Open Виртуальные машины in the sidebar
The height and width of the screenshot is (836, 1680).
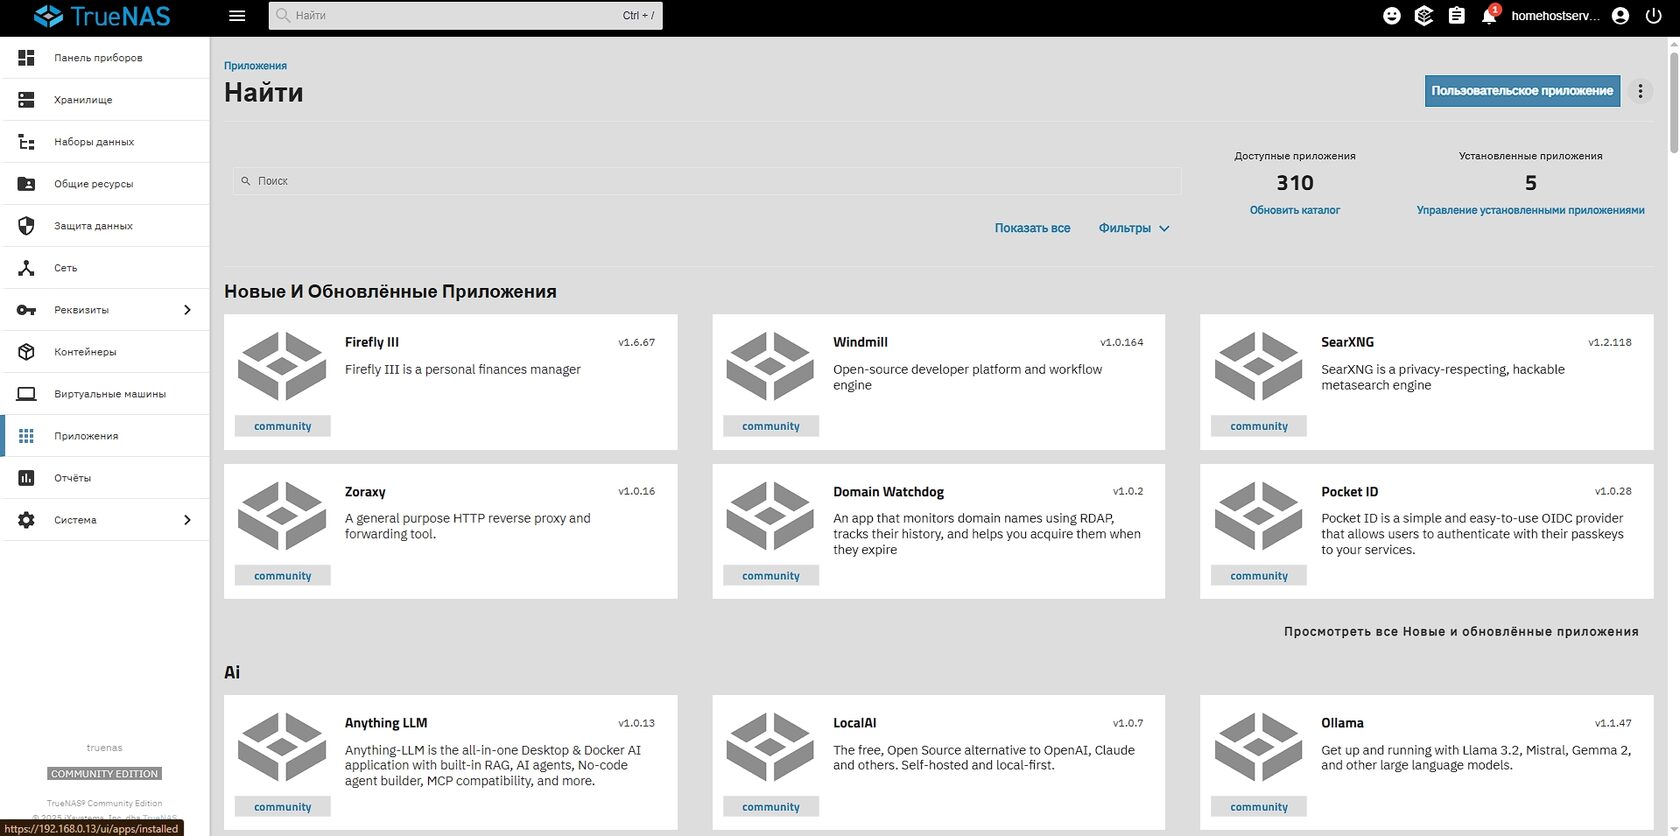click(x=105, y=394)
